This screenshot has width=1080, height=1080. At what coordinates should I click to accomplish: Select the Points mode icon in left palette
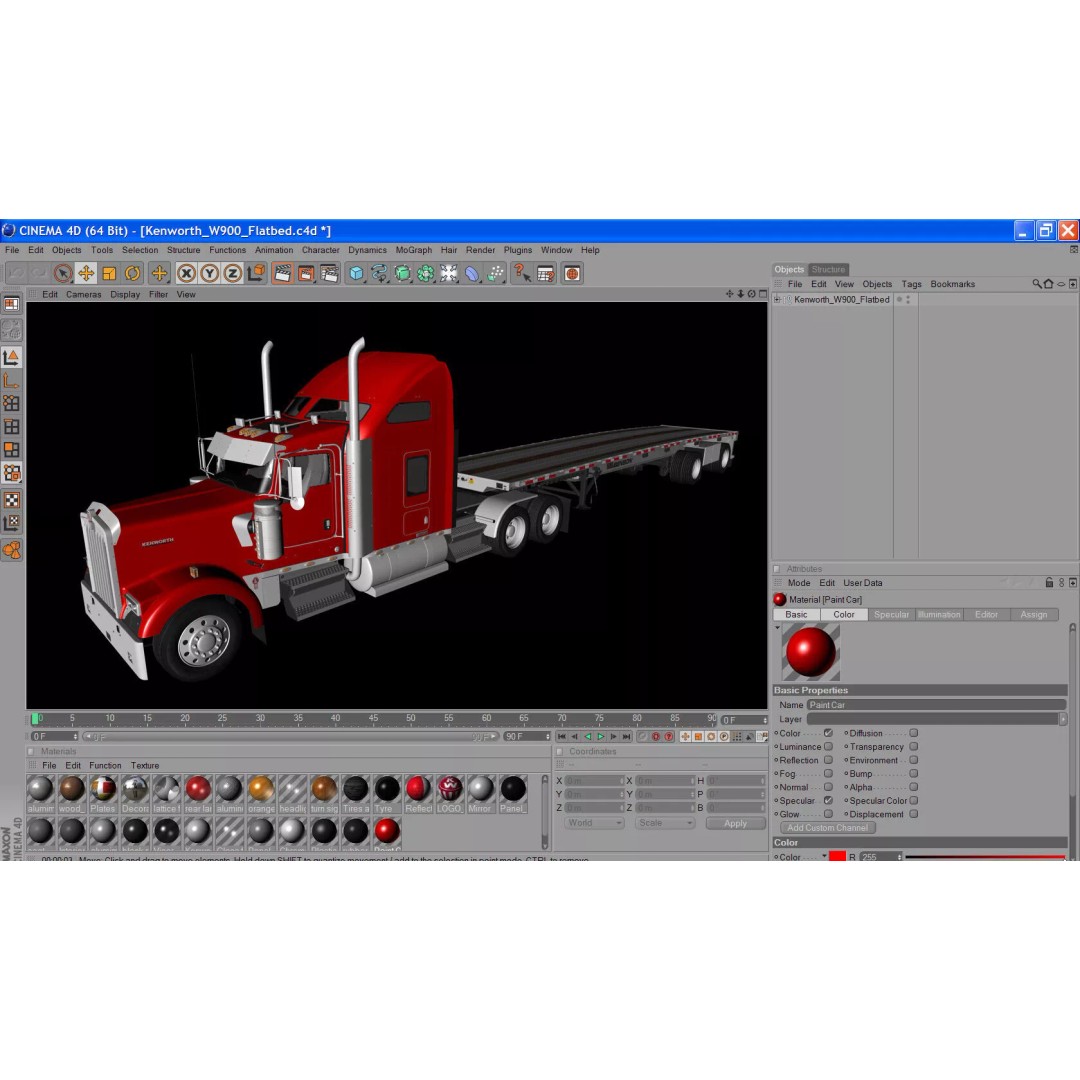pyautogui.click(x=12, y=403)
